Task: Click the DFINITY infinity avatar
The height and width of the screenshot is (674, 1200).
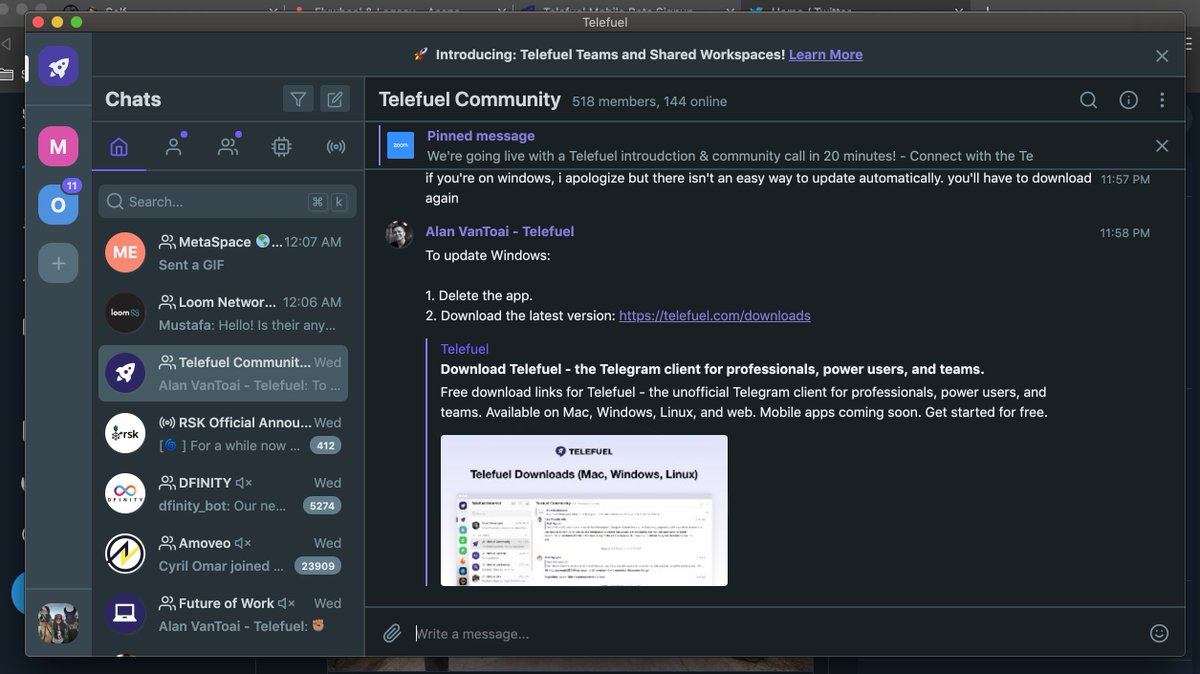Action: click(125, 493)
